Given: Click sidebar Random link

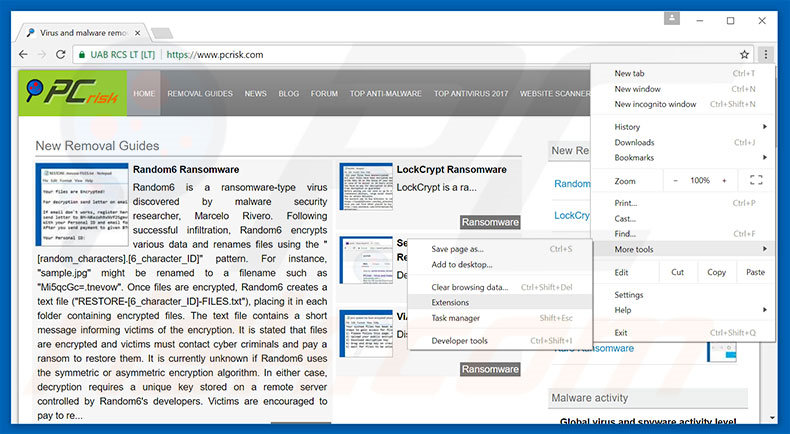Looking at the screenshot, I should coord(572,183).
